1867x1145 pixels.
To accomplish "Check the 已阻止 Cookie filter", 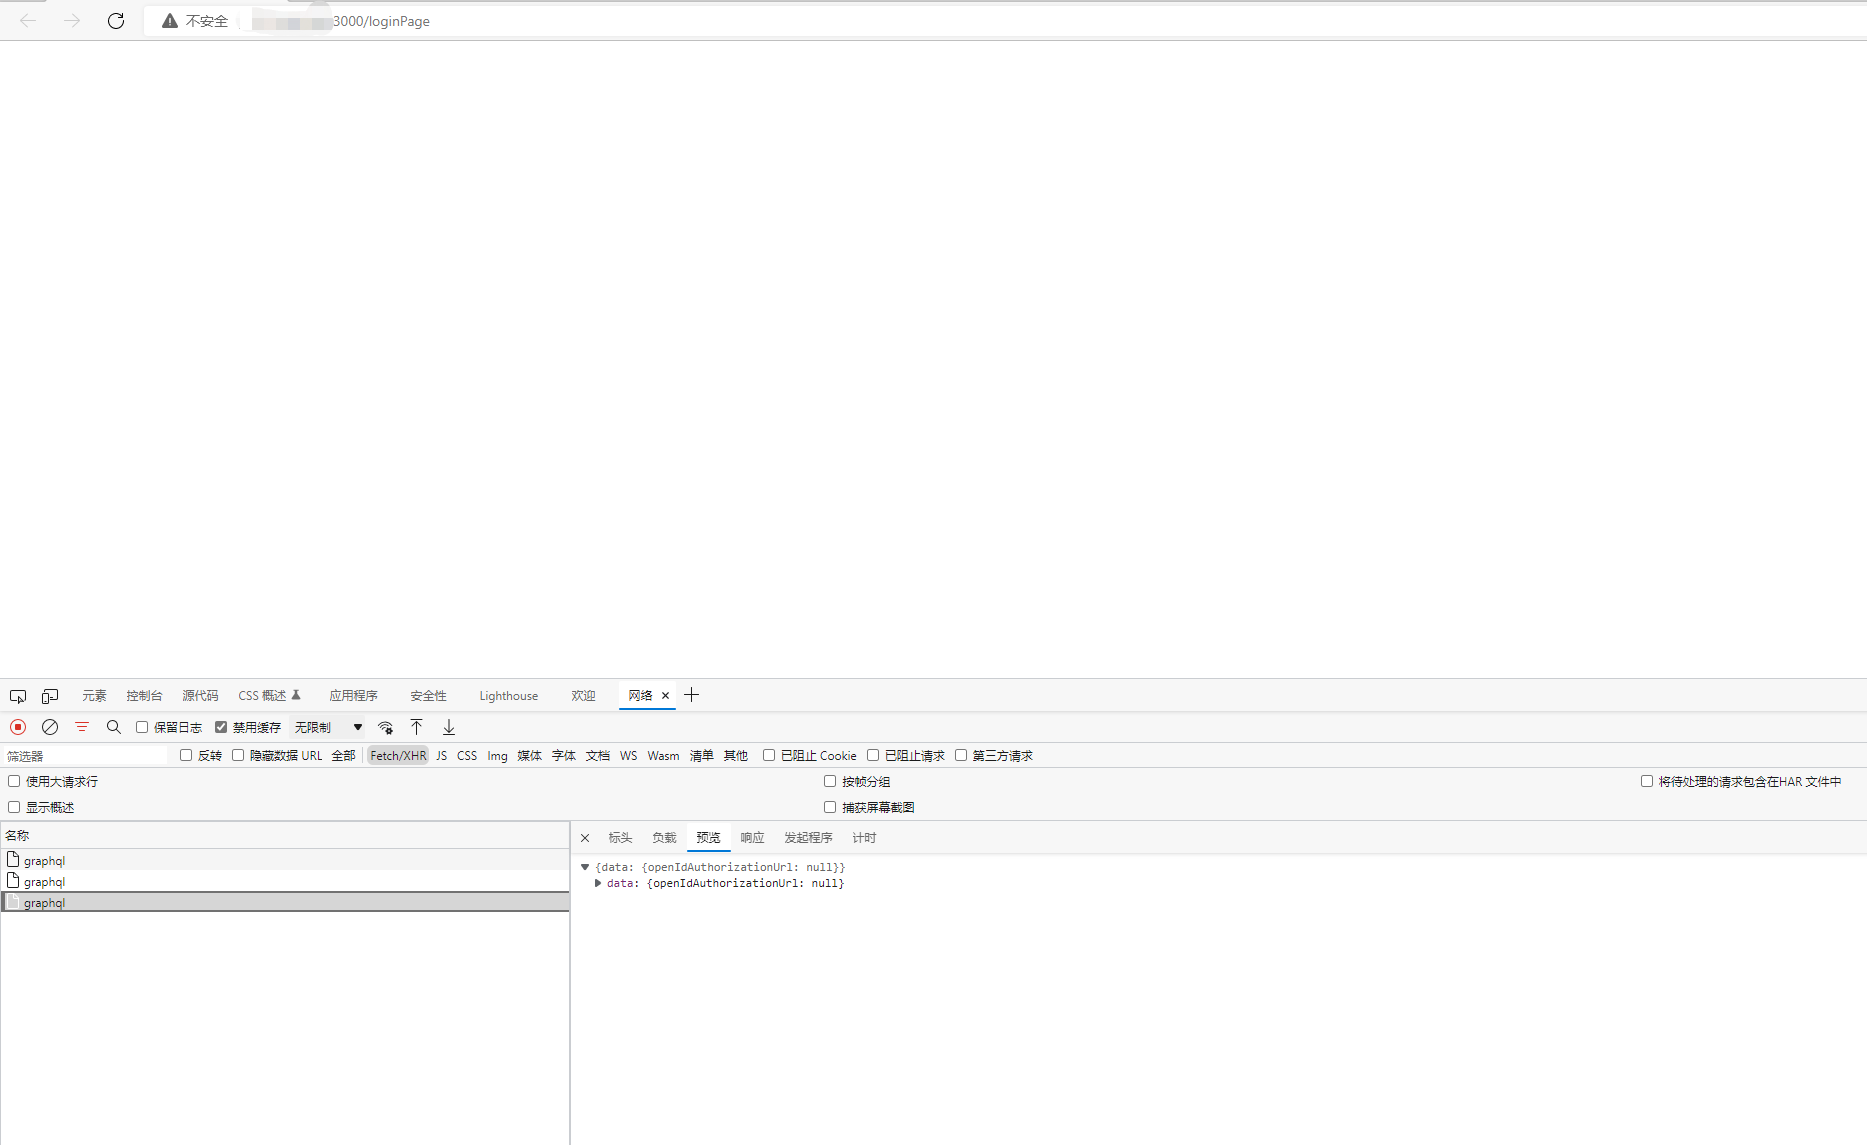I will pos(768,755).
